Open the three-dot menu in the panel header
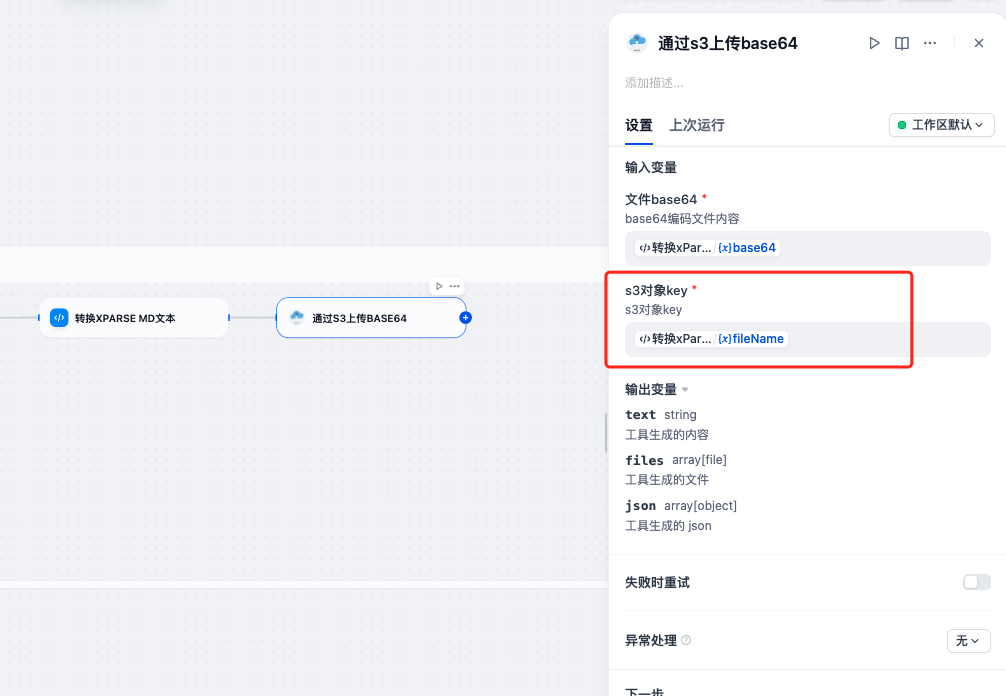 click(x=930, y=43)
